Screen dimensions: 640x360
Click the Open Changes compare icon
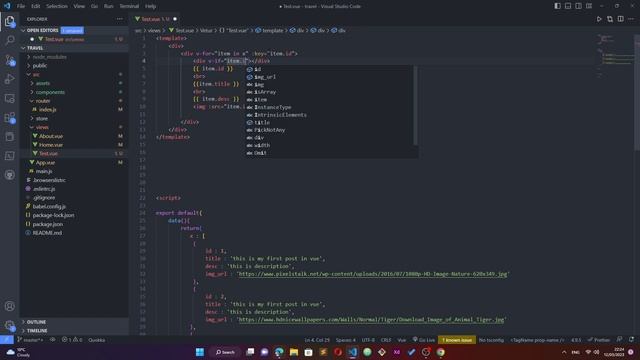pos(610,19)
